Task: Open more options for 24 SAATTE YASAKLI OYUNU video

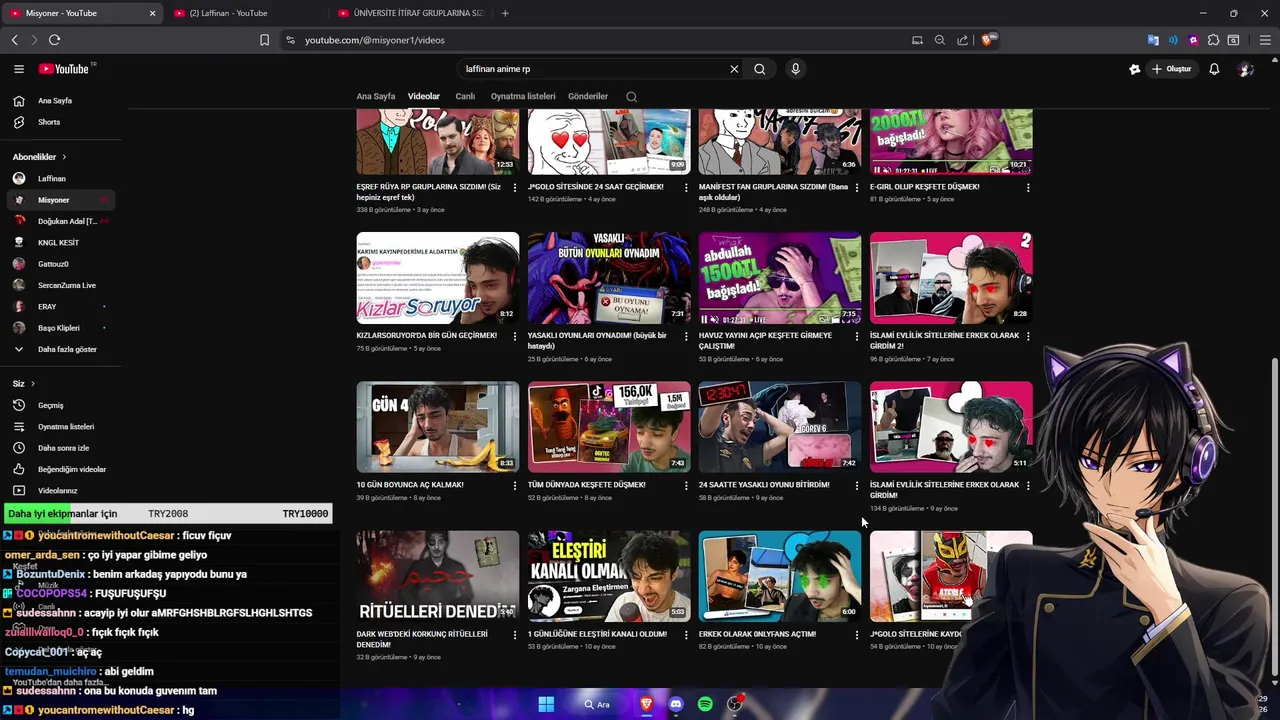Action: point(857,486)
